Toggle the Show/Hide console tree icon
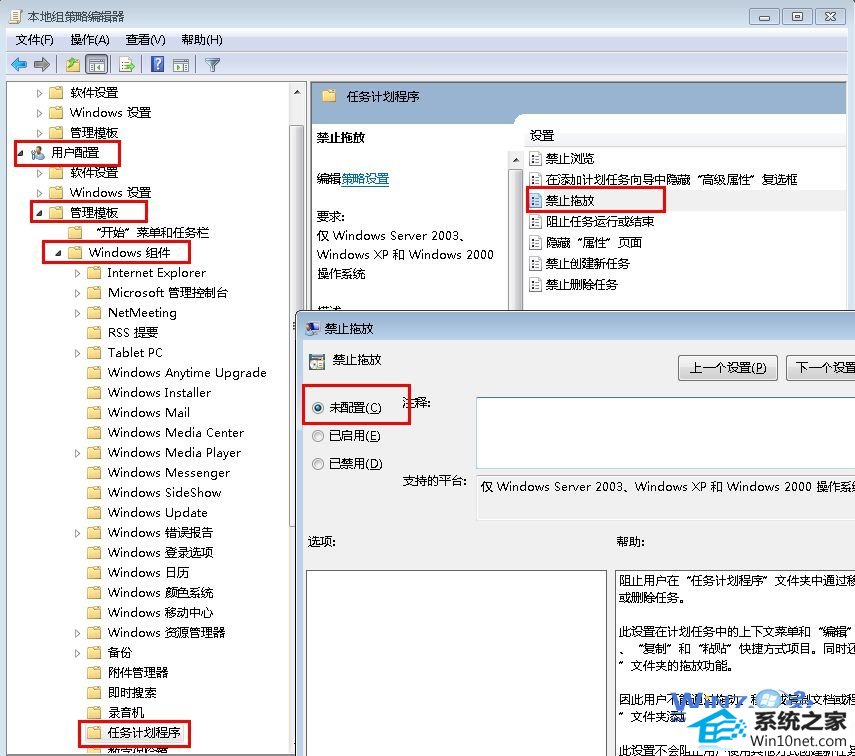This screenshot has width=855, height=756. [97, 65]
